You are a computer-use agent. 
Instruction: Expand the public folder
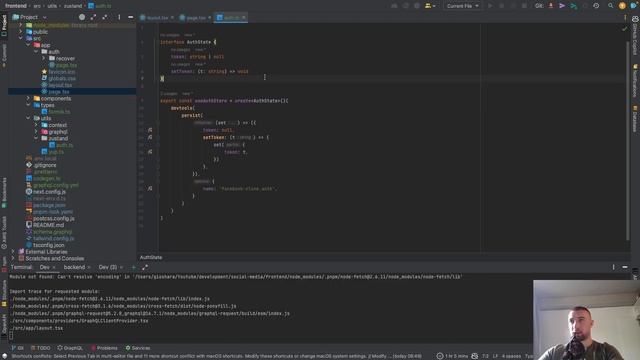click(x=21, y=31)
